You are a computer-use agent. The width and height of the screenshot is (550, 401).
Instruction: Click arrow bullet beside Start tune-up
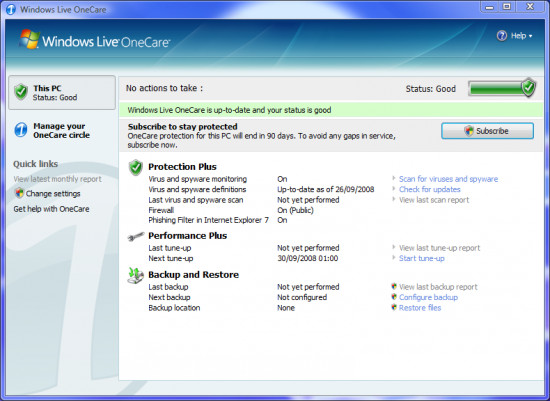(394, 258)
